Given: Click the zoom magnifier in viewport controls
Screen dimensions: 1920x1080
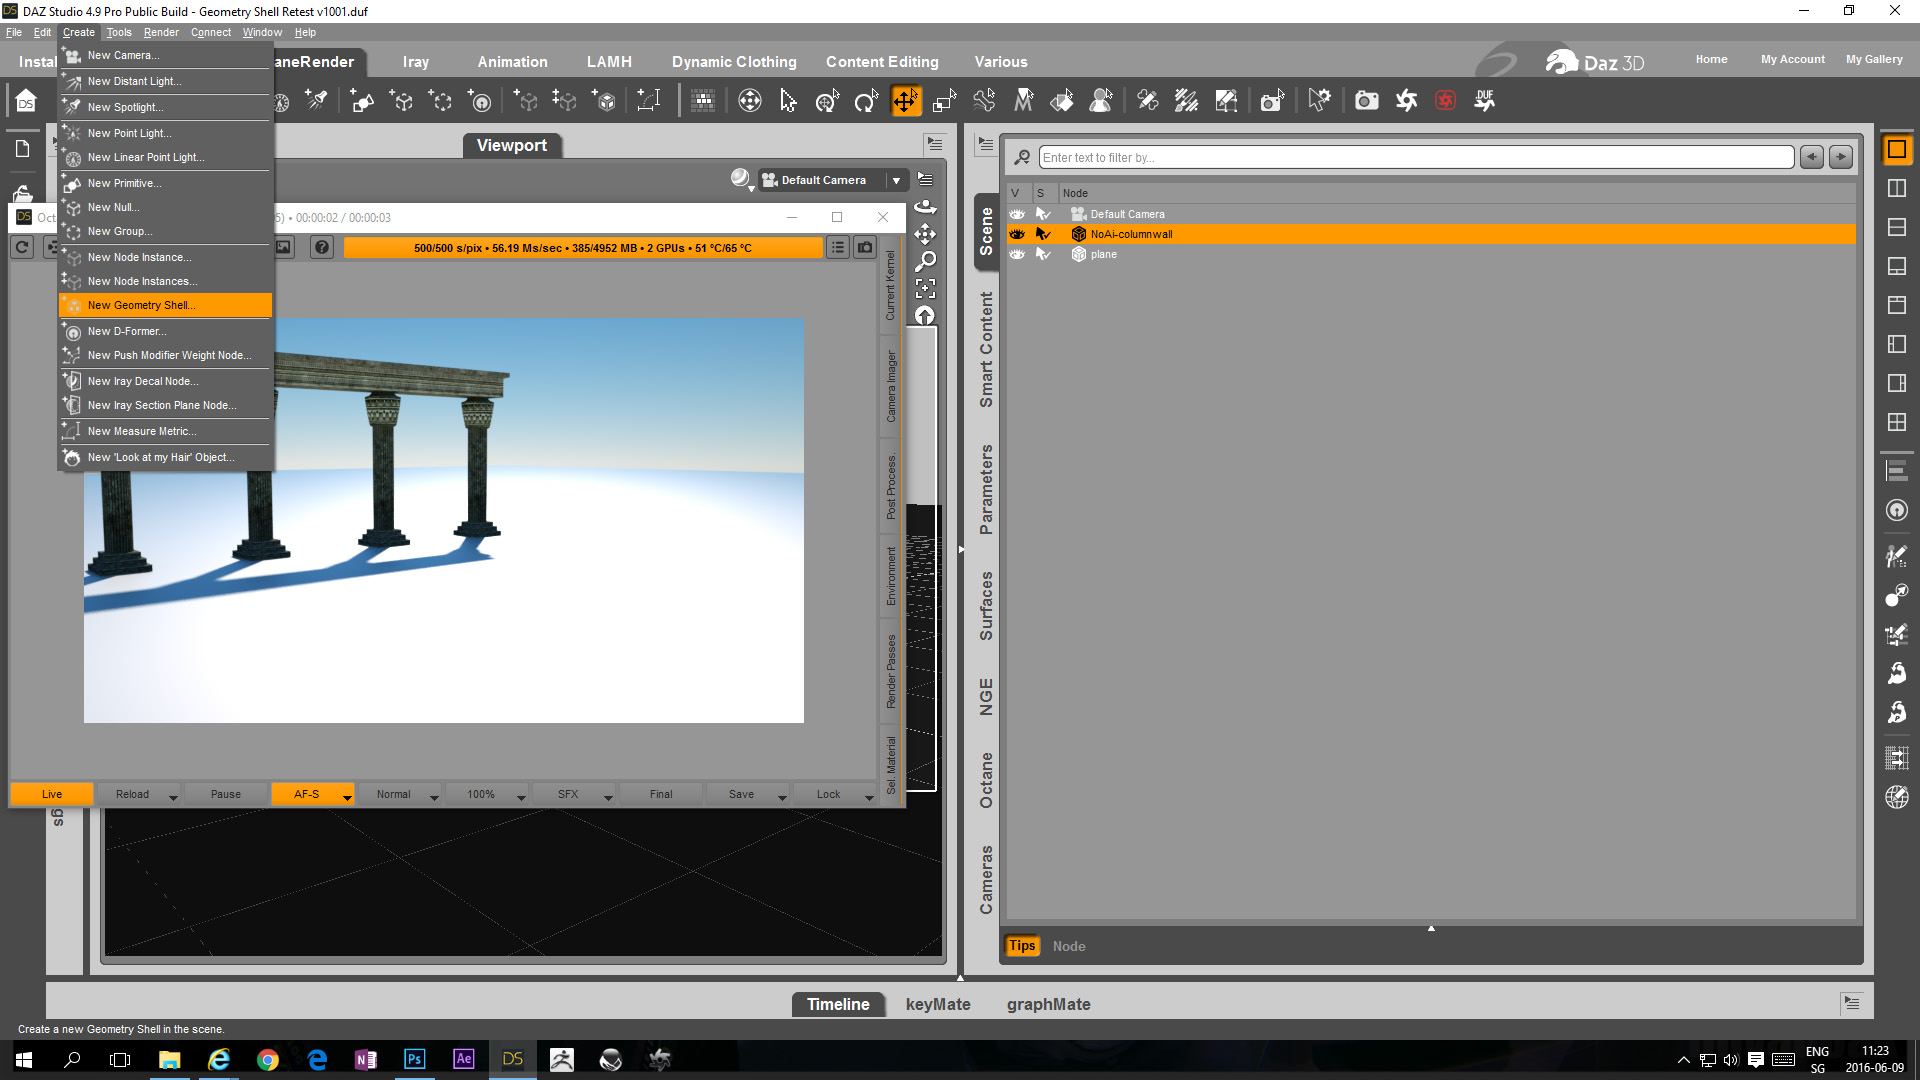Looking at the screenshot, I should click(925, 261).
